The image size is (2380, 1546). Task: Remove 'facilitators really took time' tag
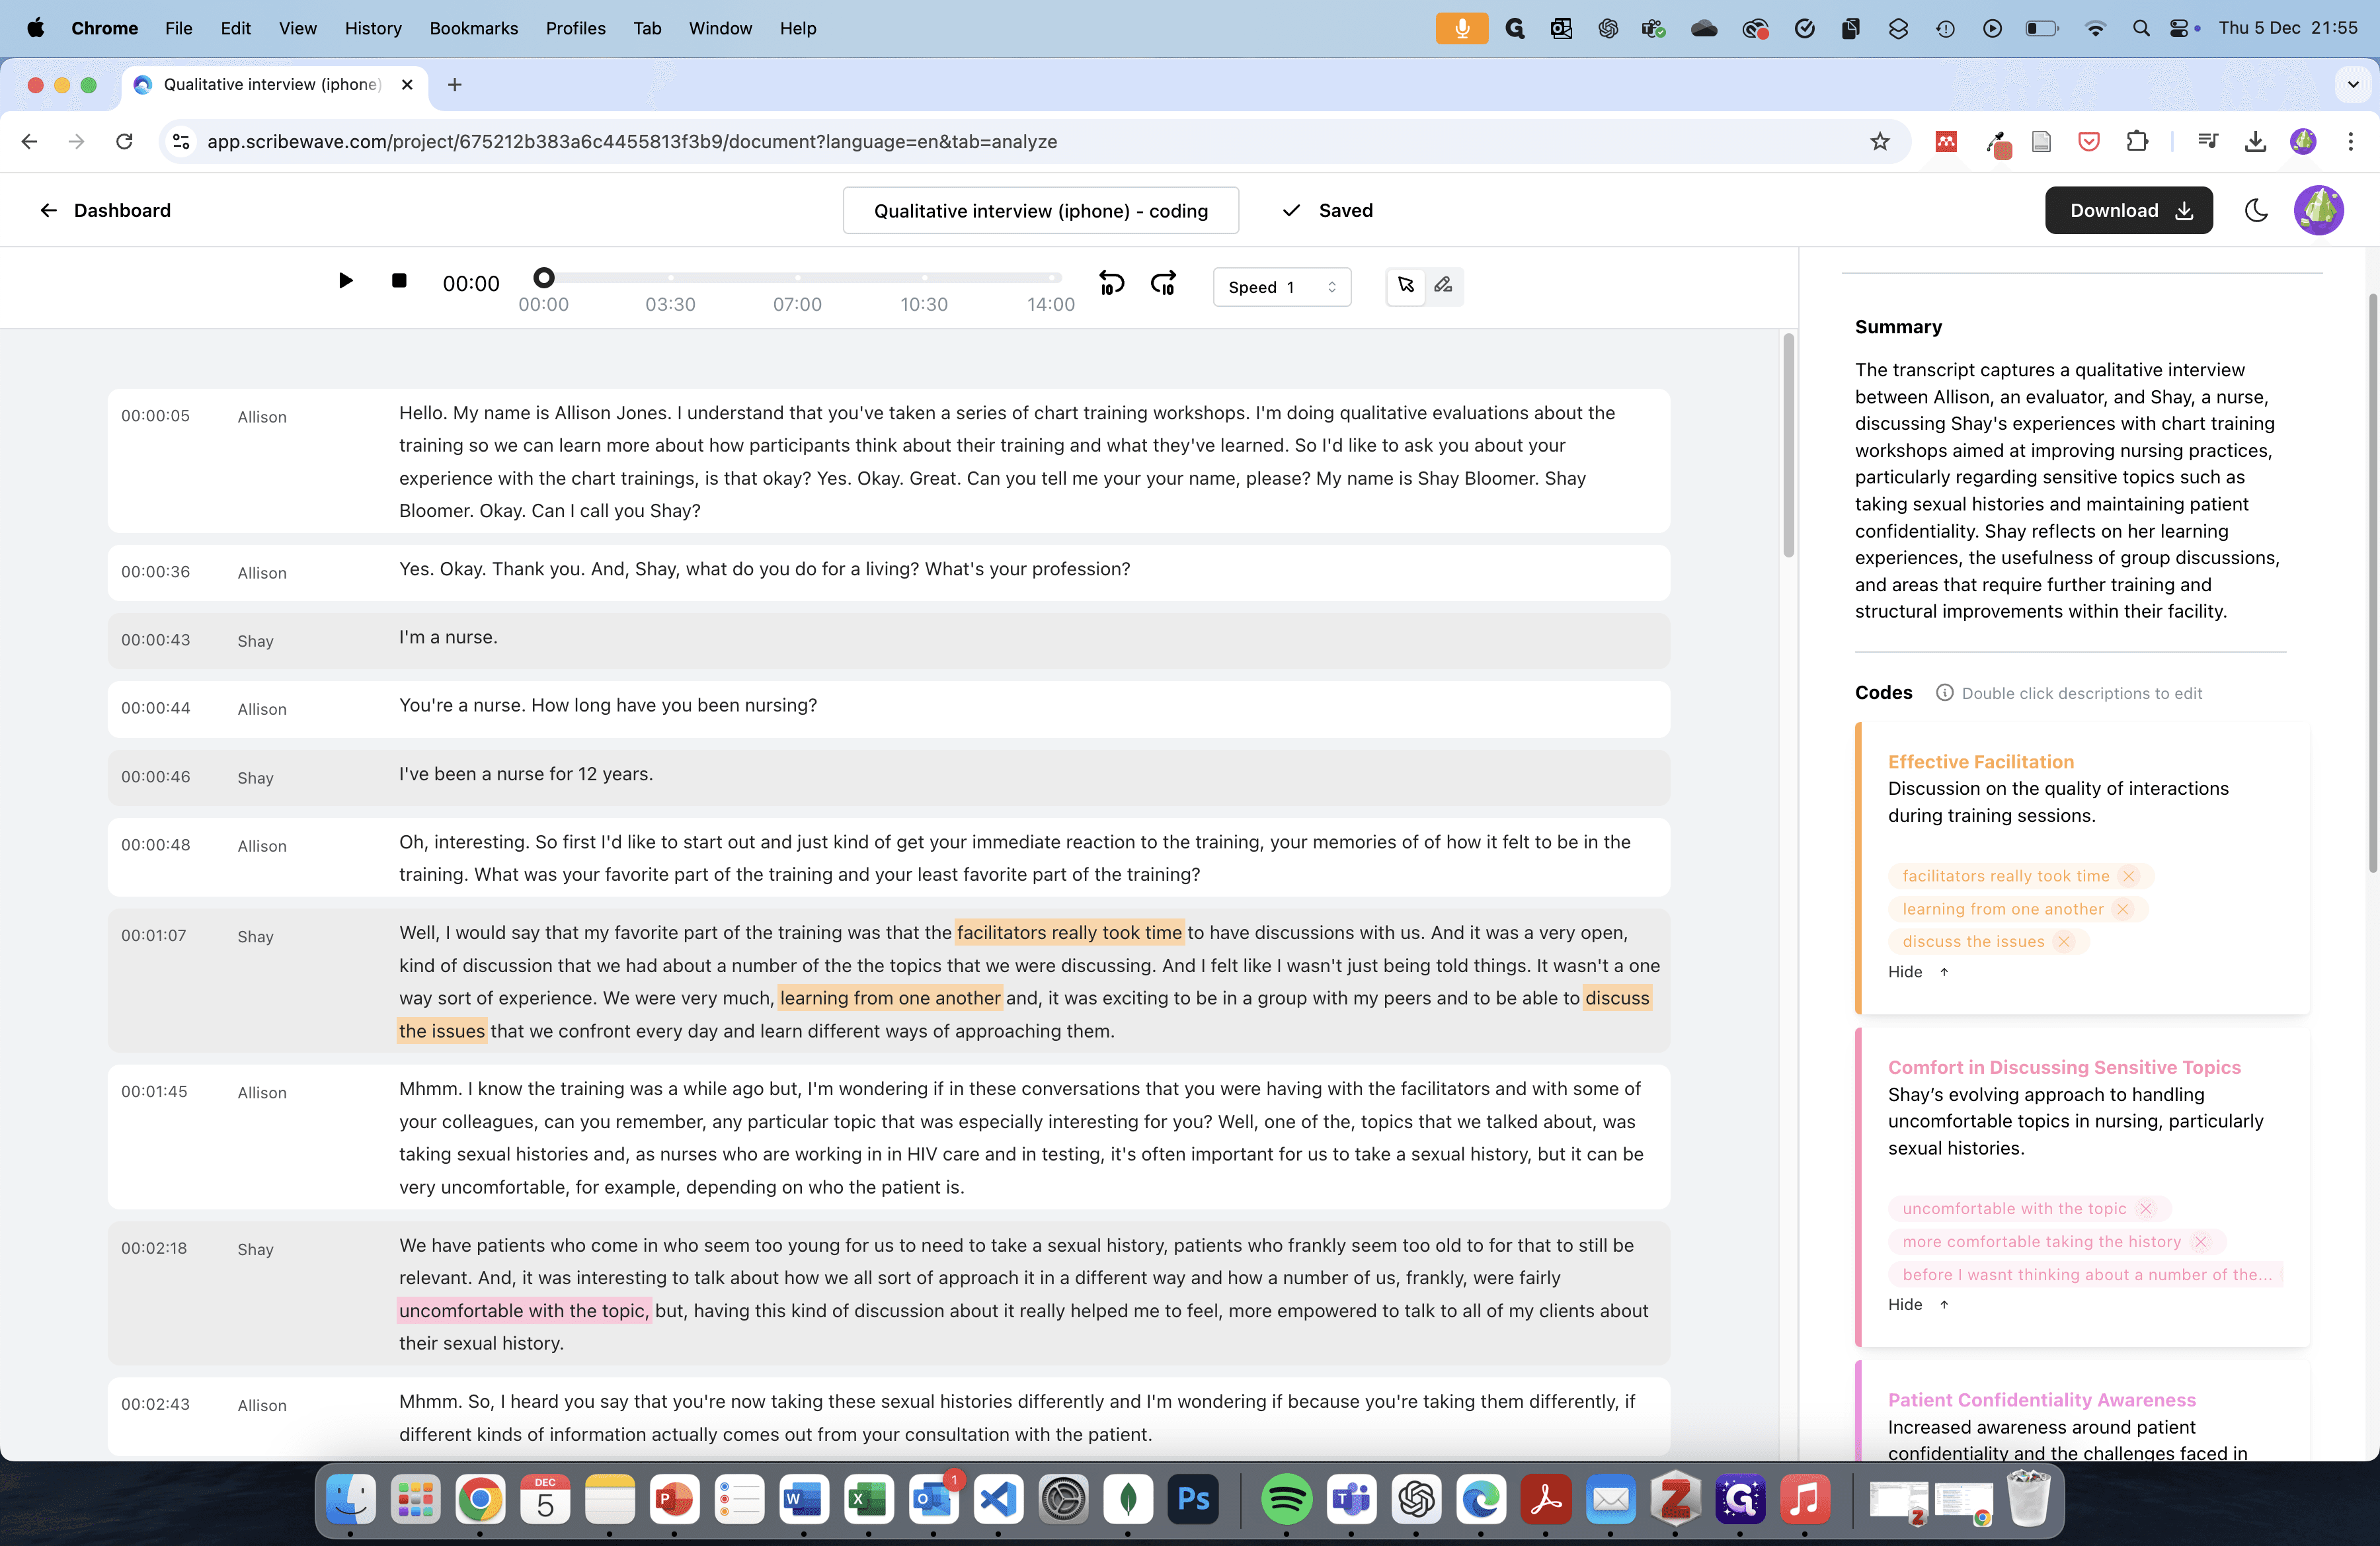tap(2129, 876)
